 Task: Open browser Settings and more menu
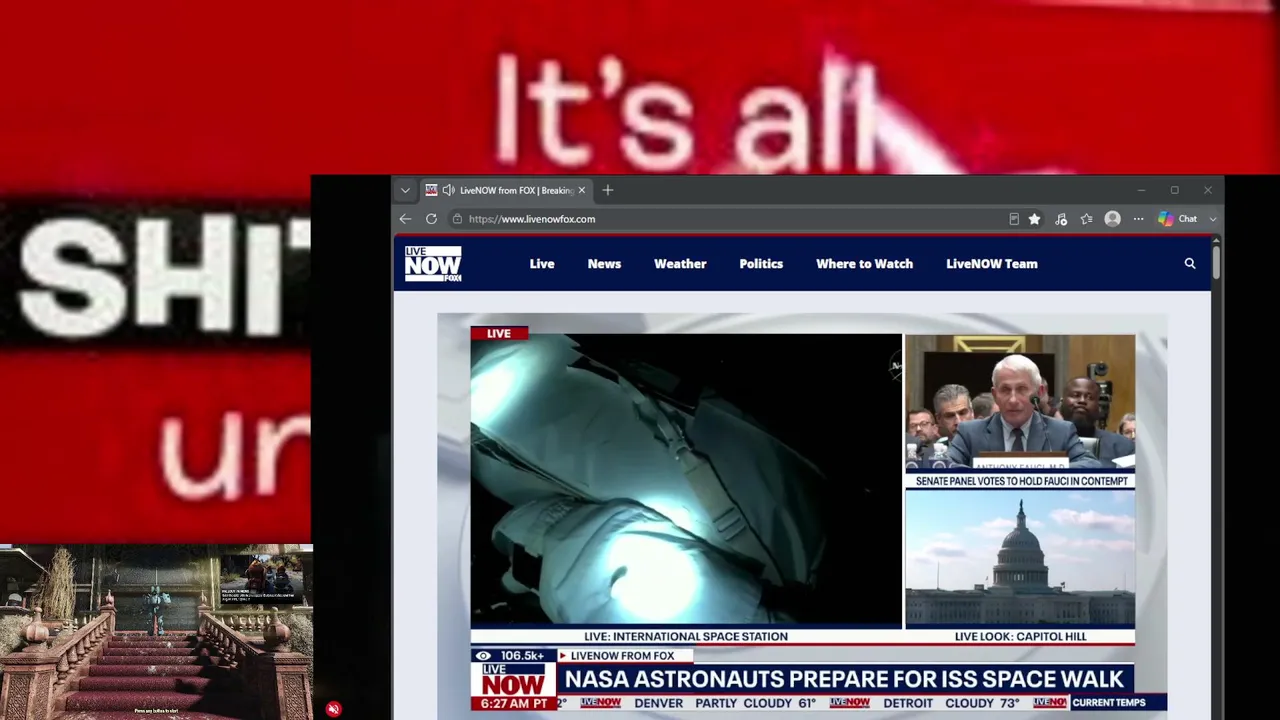[1138, 219]
